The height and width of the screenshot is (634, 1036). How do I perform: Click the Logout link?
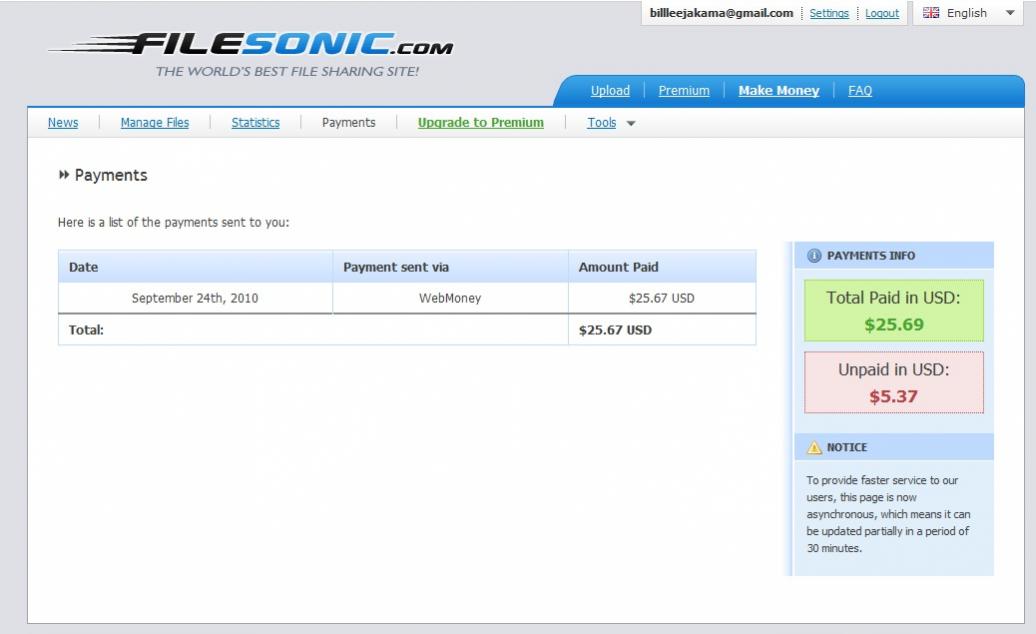(x=881, y=13)
